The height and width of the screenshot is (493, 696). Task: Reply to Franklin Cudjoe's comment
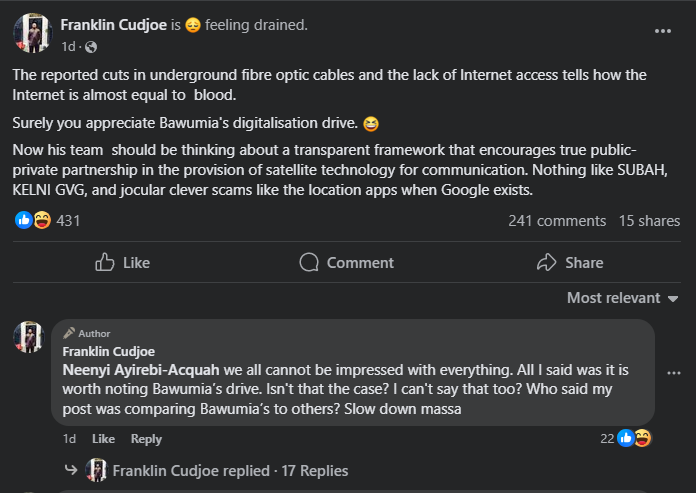(x=146, y=439)
